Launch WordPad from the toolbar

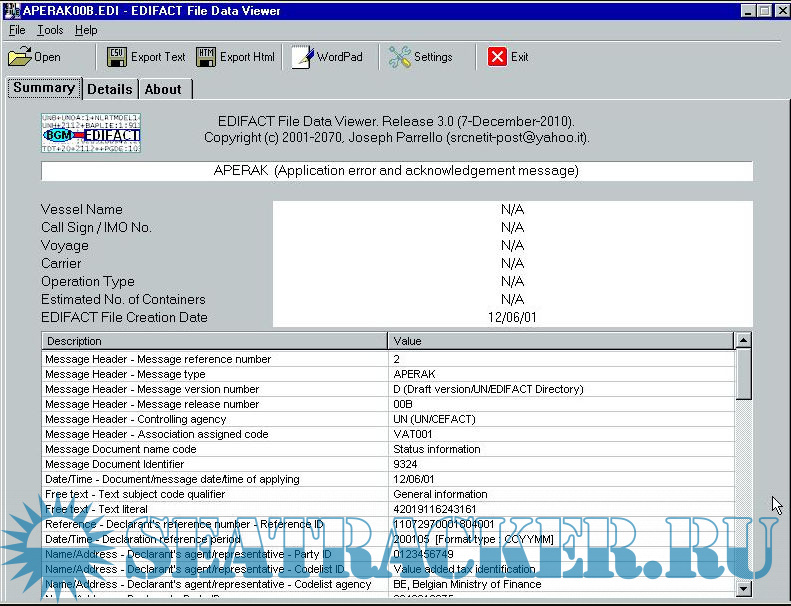pyautogui.click(x=302, y=57)
